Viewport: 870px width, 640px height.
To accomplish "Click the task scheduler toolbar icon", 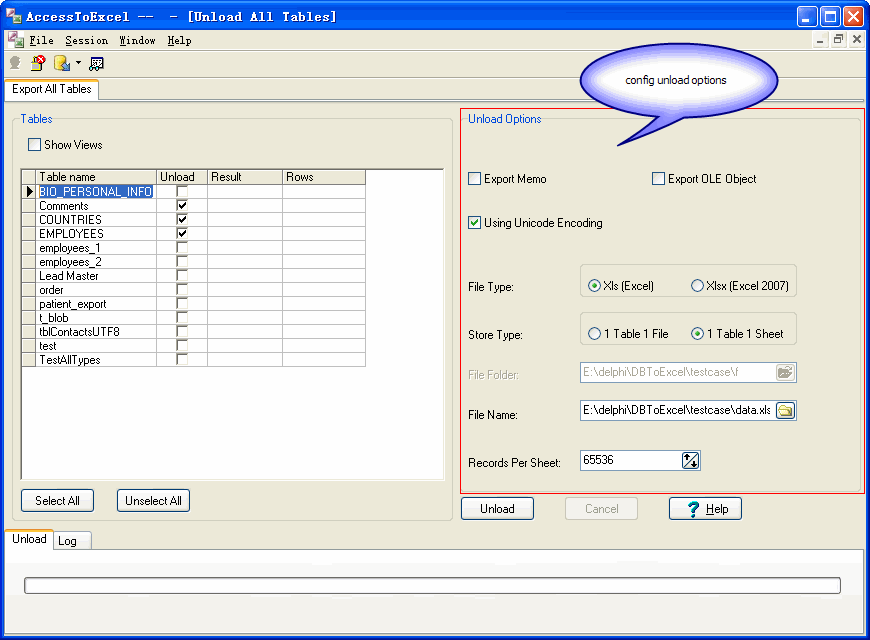I will tap(96, 64).
